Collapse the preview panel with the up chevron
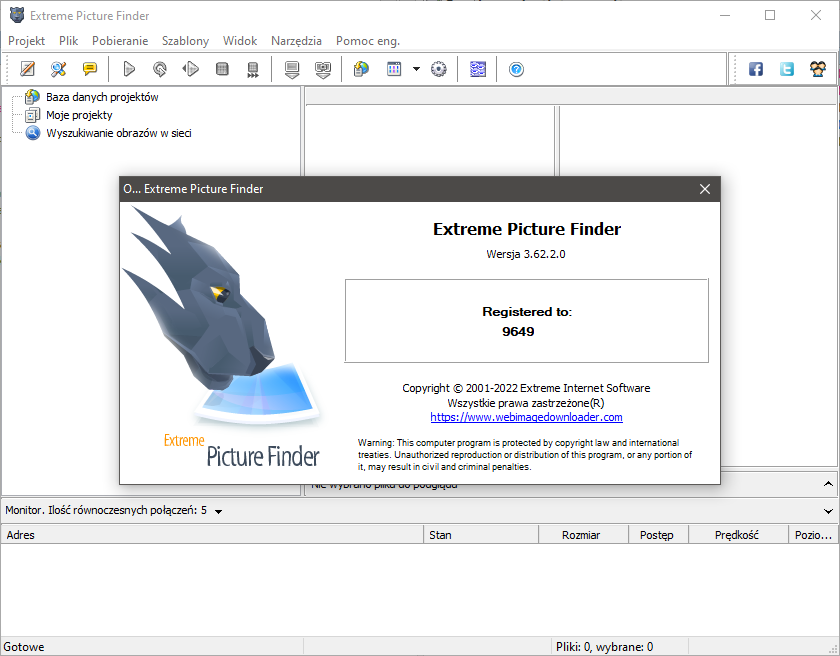 [x=828, y=484]
